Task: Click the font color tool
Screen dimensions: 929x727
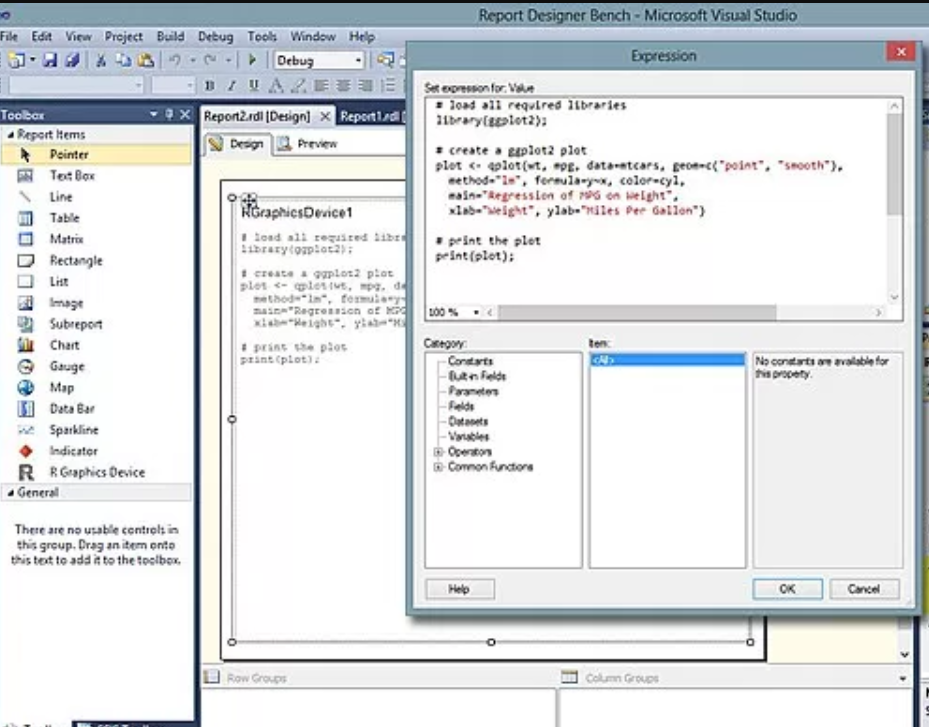Action: 276,86
